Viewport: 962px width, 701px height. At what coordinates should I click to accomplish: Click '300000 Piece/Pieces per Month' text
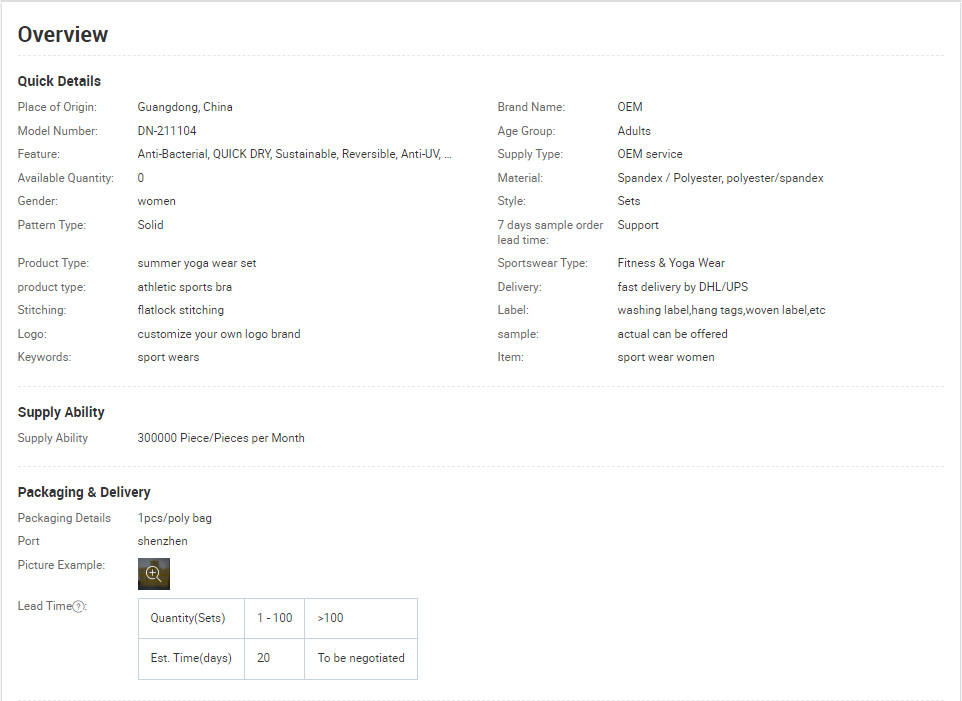click(221, 438)
